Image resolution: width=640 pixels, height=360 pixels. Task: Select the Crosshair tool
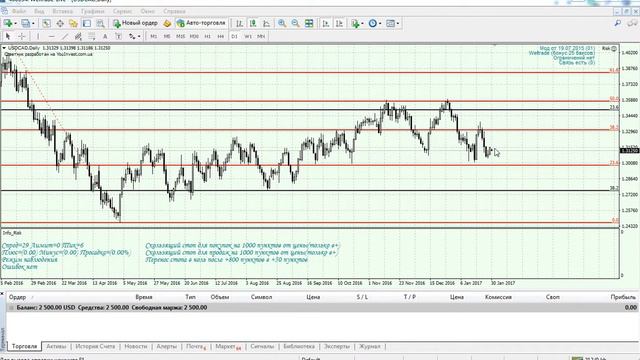tap(22, 36)
